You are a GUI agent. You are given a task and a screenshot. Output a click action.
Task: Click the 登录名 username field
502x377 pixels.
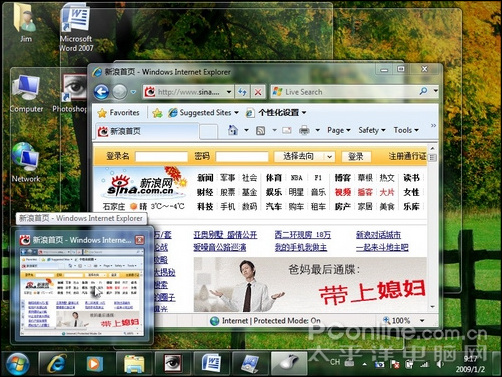(x=161, y=157)
